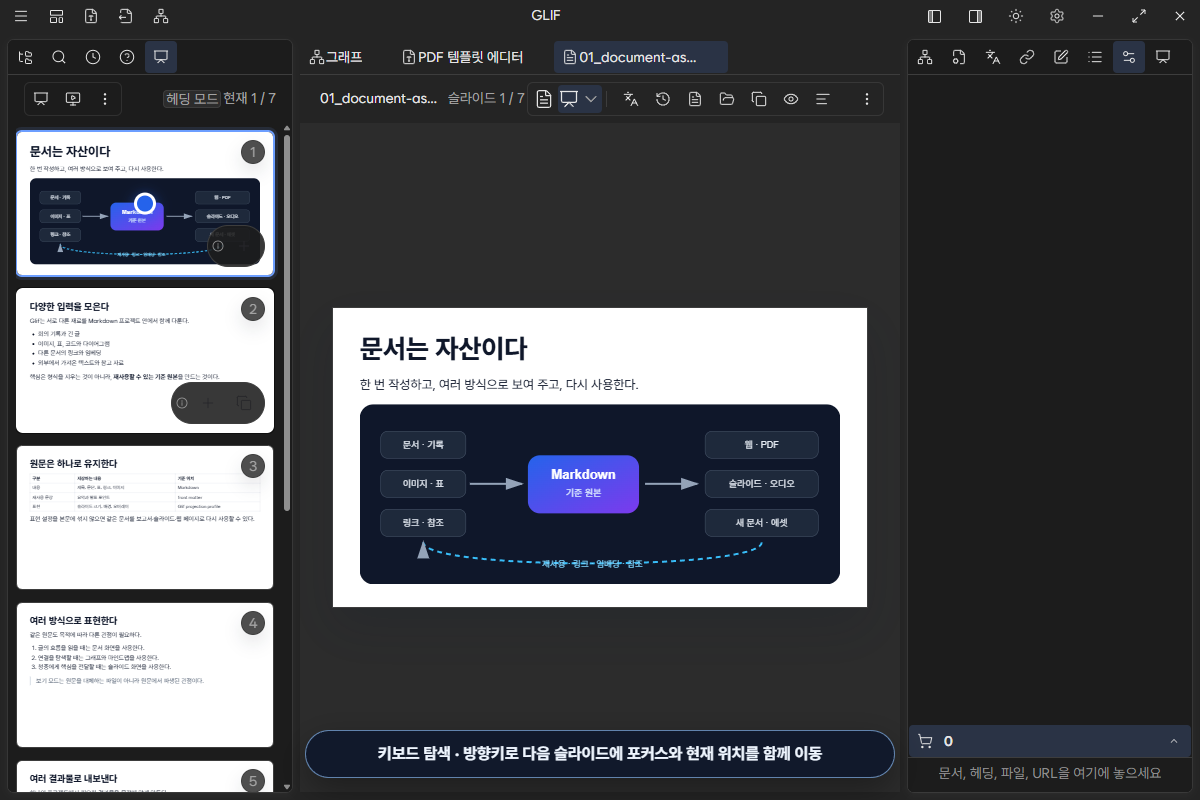Click the plus icon on slide 1 thumbnail
Image resolution: width=1200 pixels, height=800 pixels.
(244, 246)
